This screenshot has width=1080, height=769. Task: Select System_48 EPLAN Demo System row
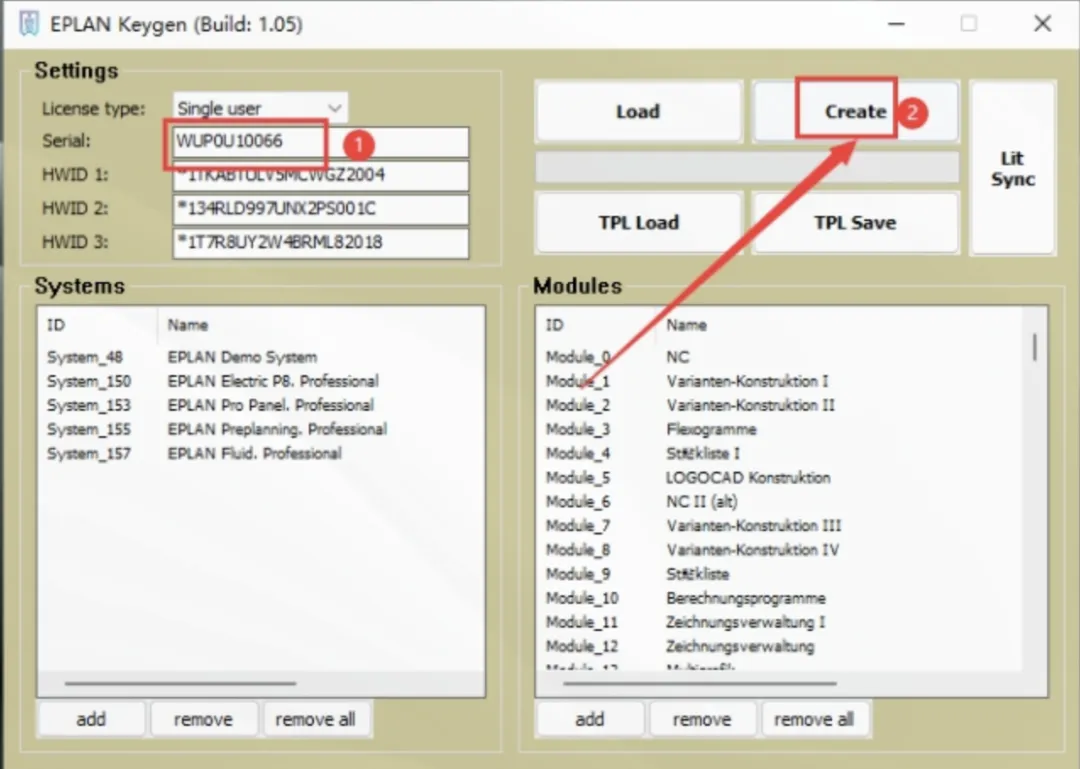click(x=261, y=357)
